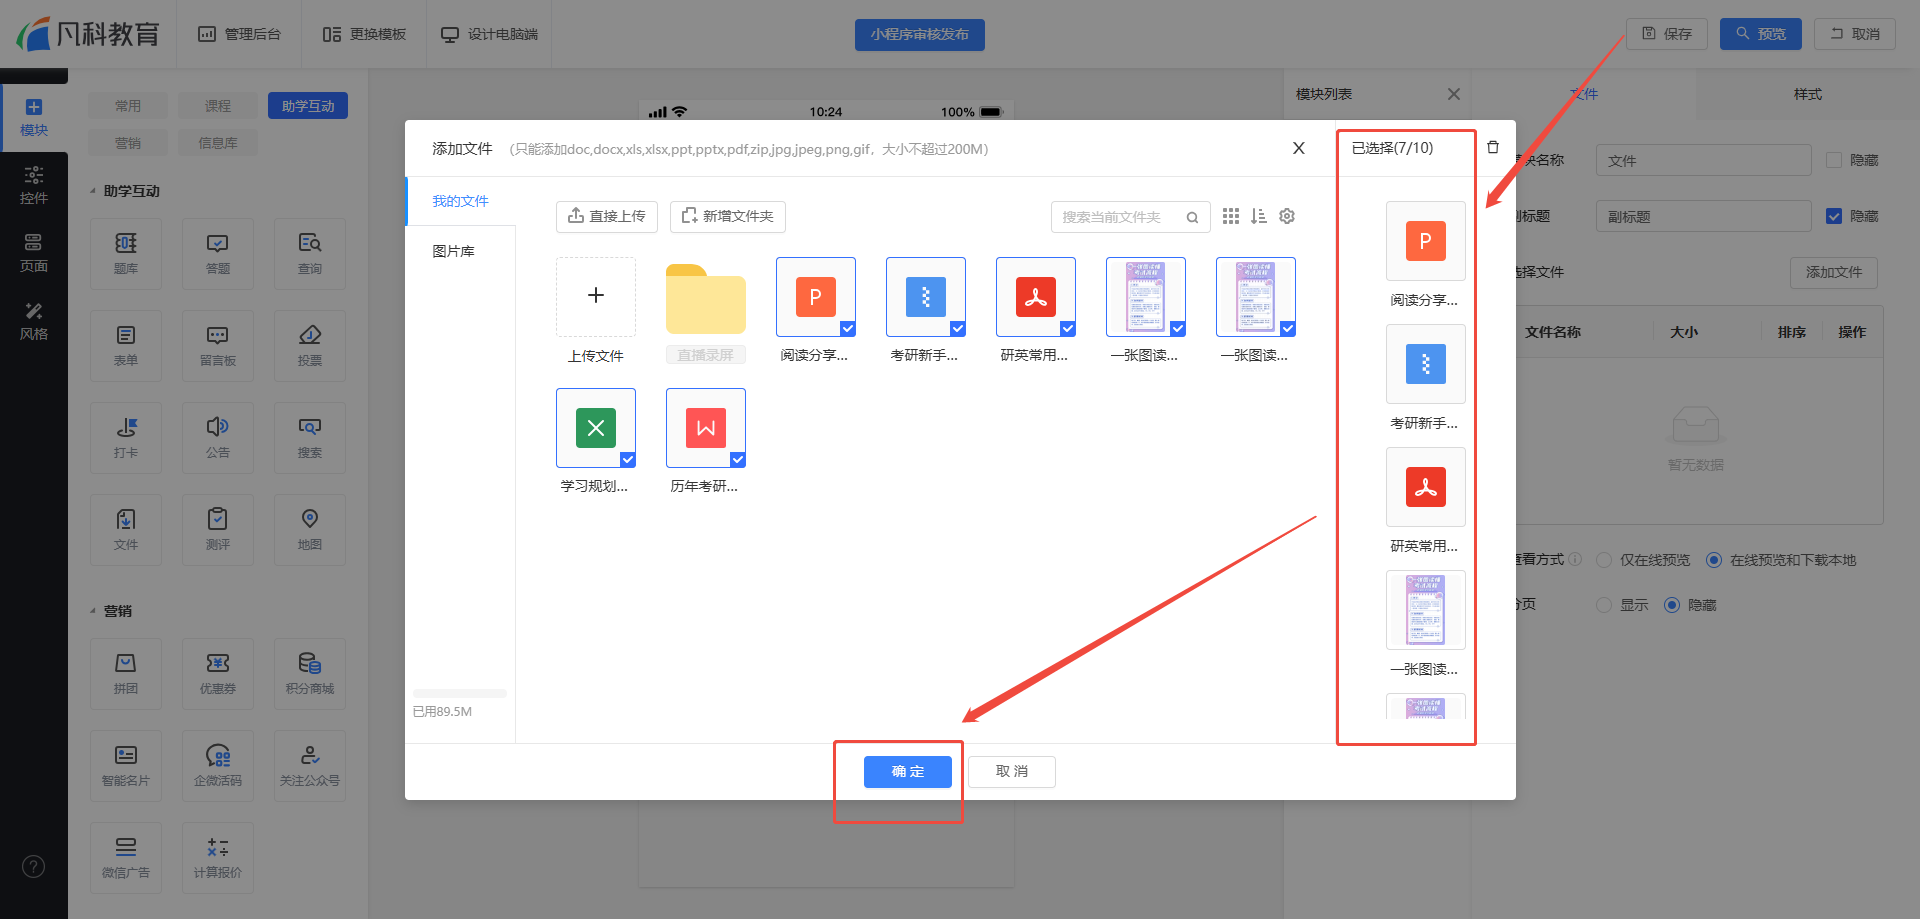Screen dimensions: 1920x919
Task: Click the sort order icon
Action: [1258, 216]
